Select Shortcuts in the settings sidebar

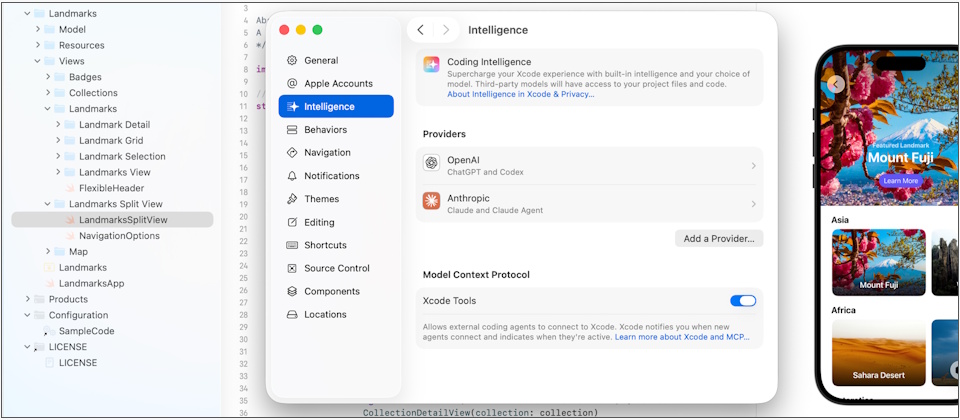click(x=325, y=245)
